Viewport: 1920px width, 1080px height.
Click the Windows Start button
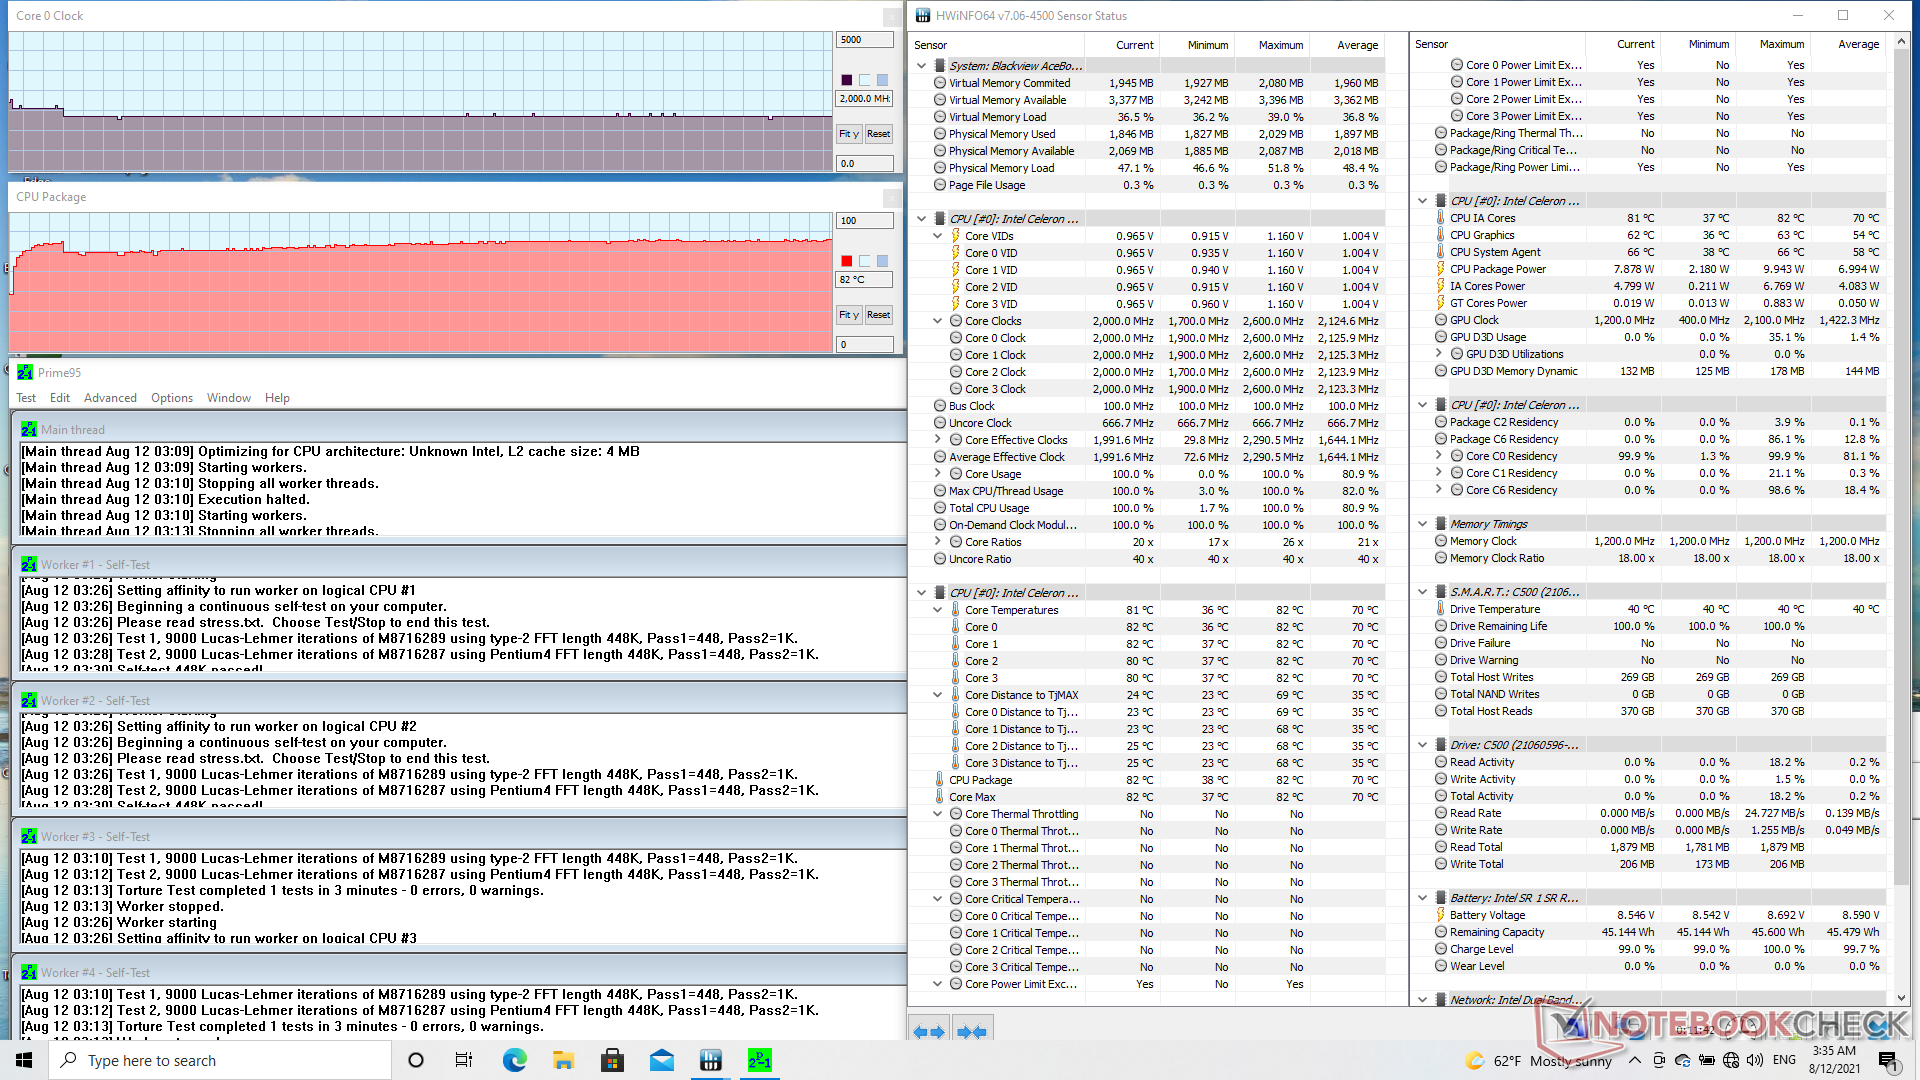24,1060
